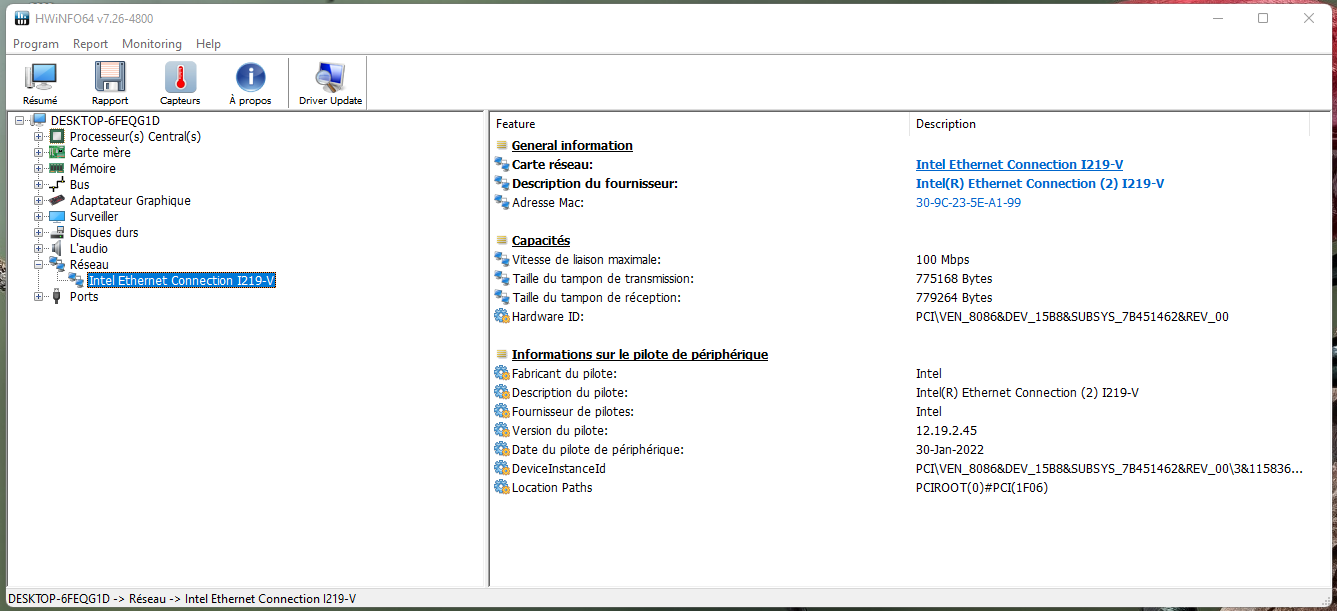1337x611 pixels.
Task: Click network icon beside Adresse Mac row
Action: click(x=502, y=202)
